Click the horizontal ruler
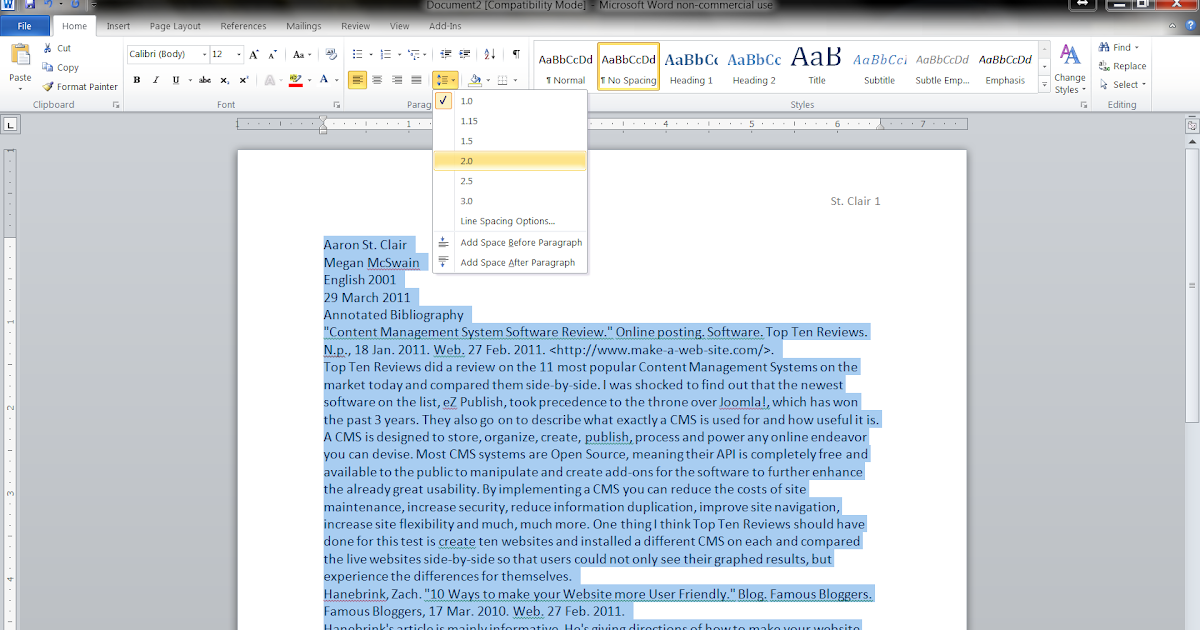The height and width of the screenshot is (630, 1200). click(603, 125)
